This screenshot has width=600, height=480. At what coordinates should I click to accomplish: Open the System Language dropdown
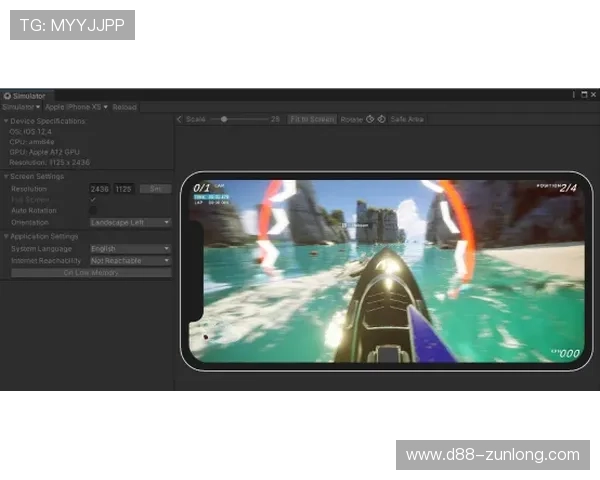point(130,248)
